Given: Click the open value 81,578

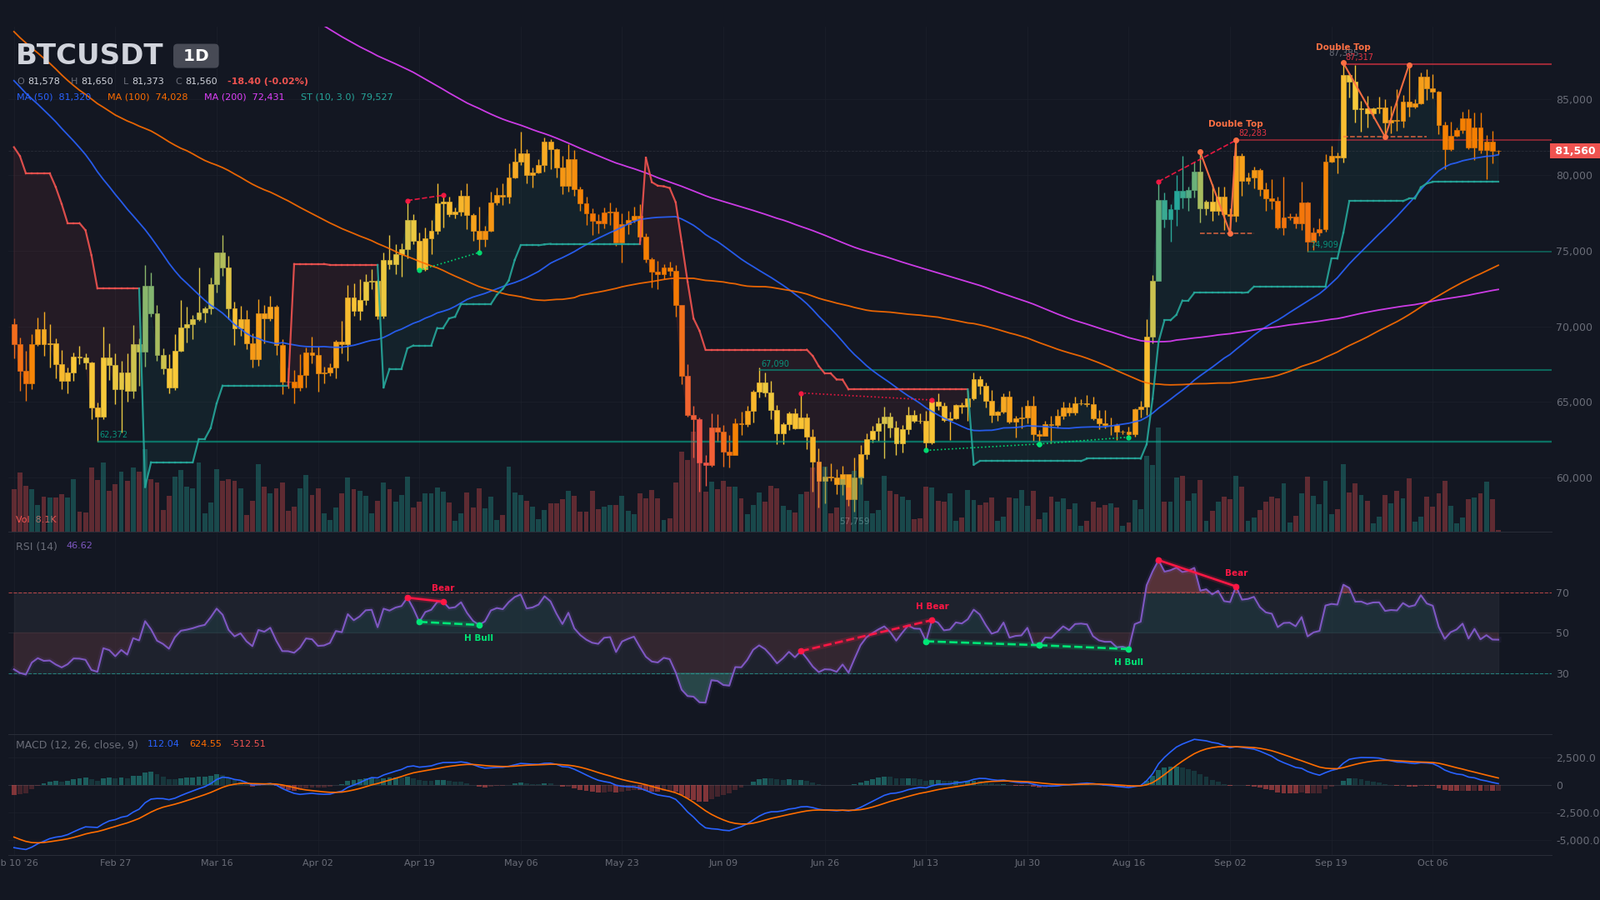Looking at the screenshot, I should tap(44, 81).
